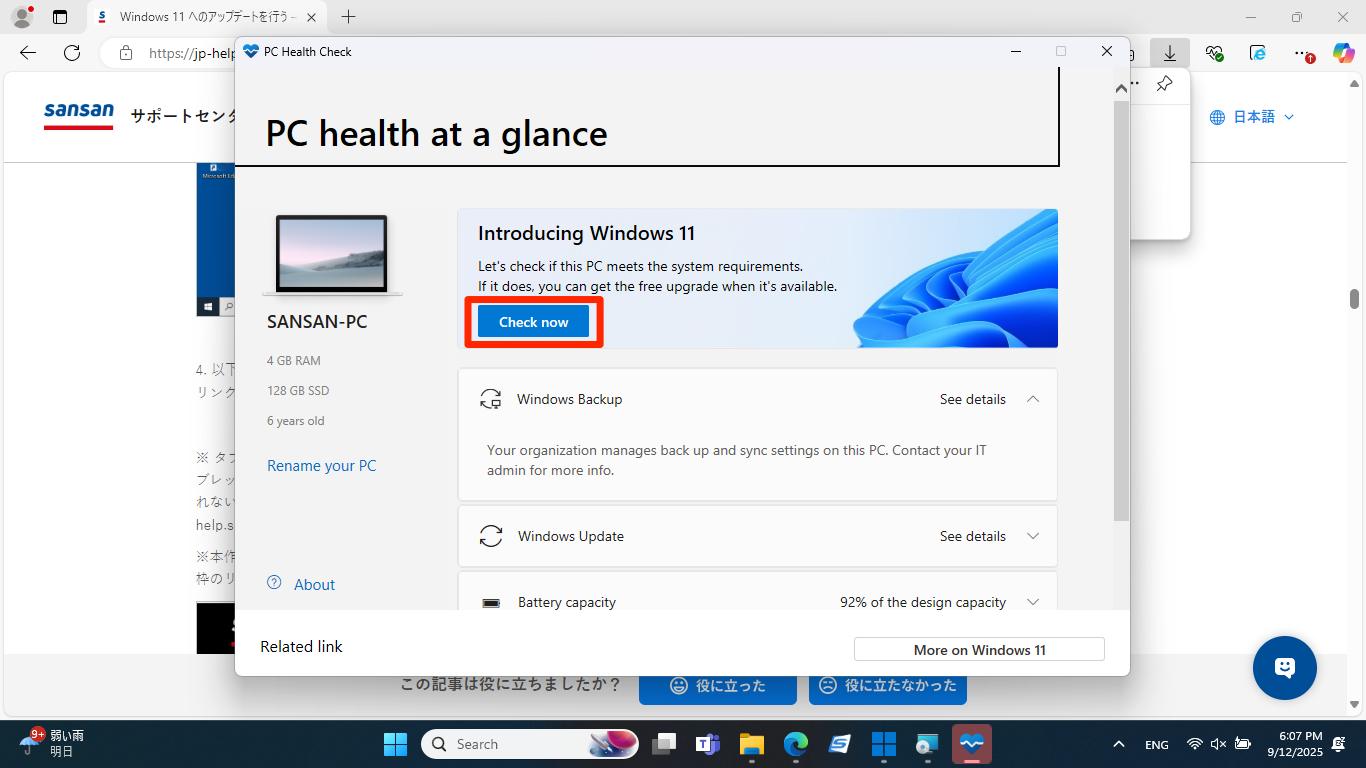The image size is (1366, 768).
Task: Expand the Battery capacity section chevron
Action: tap(1033, 602)
